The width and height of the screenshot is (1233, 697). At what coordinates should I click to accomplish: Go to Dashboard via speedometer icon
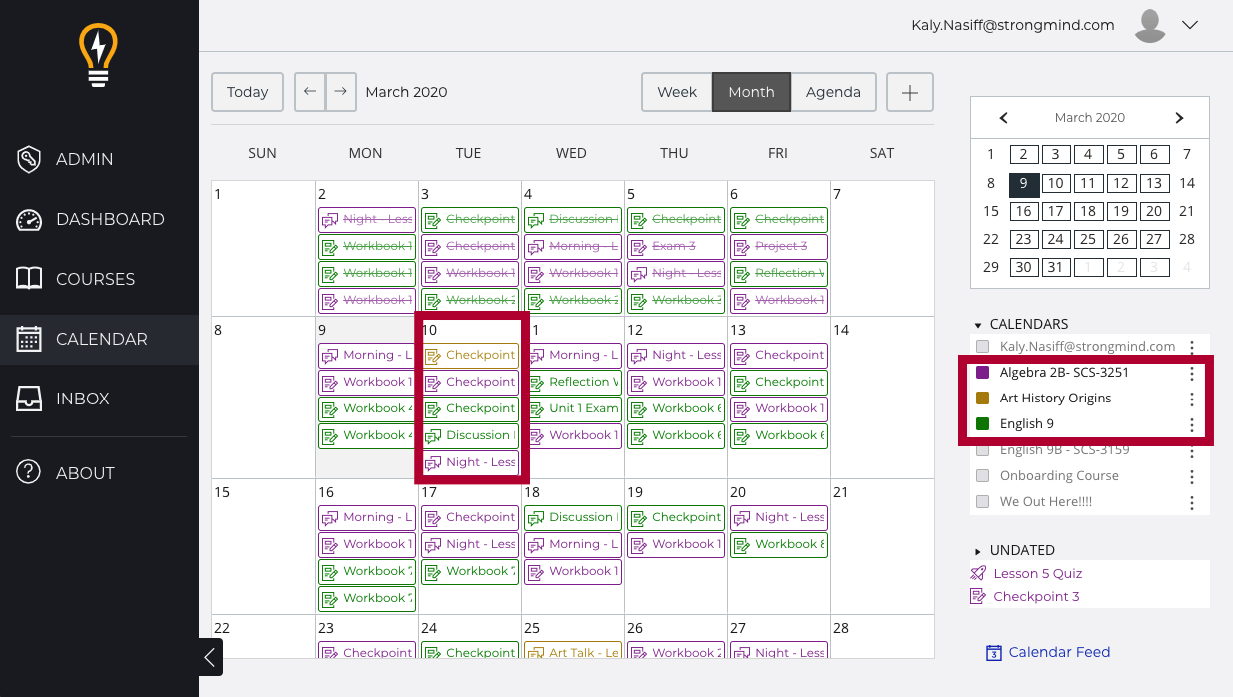pos(30,219)
